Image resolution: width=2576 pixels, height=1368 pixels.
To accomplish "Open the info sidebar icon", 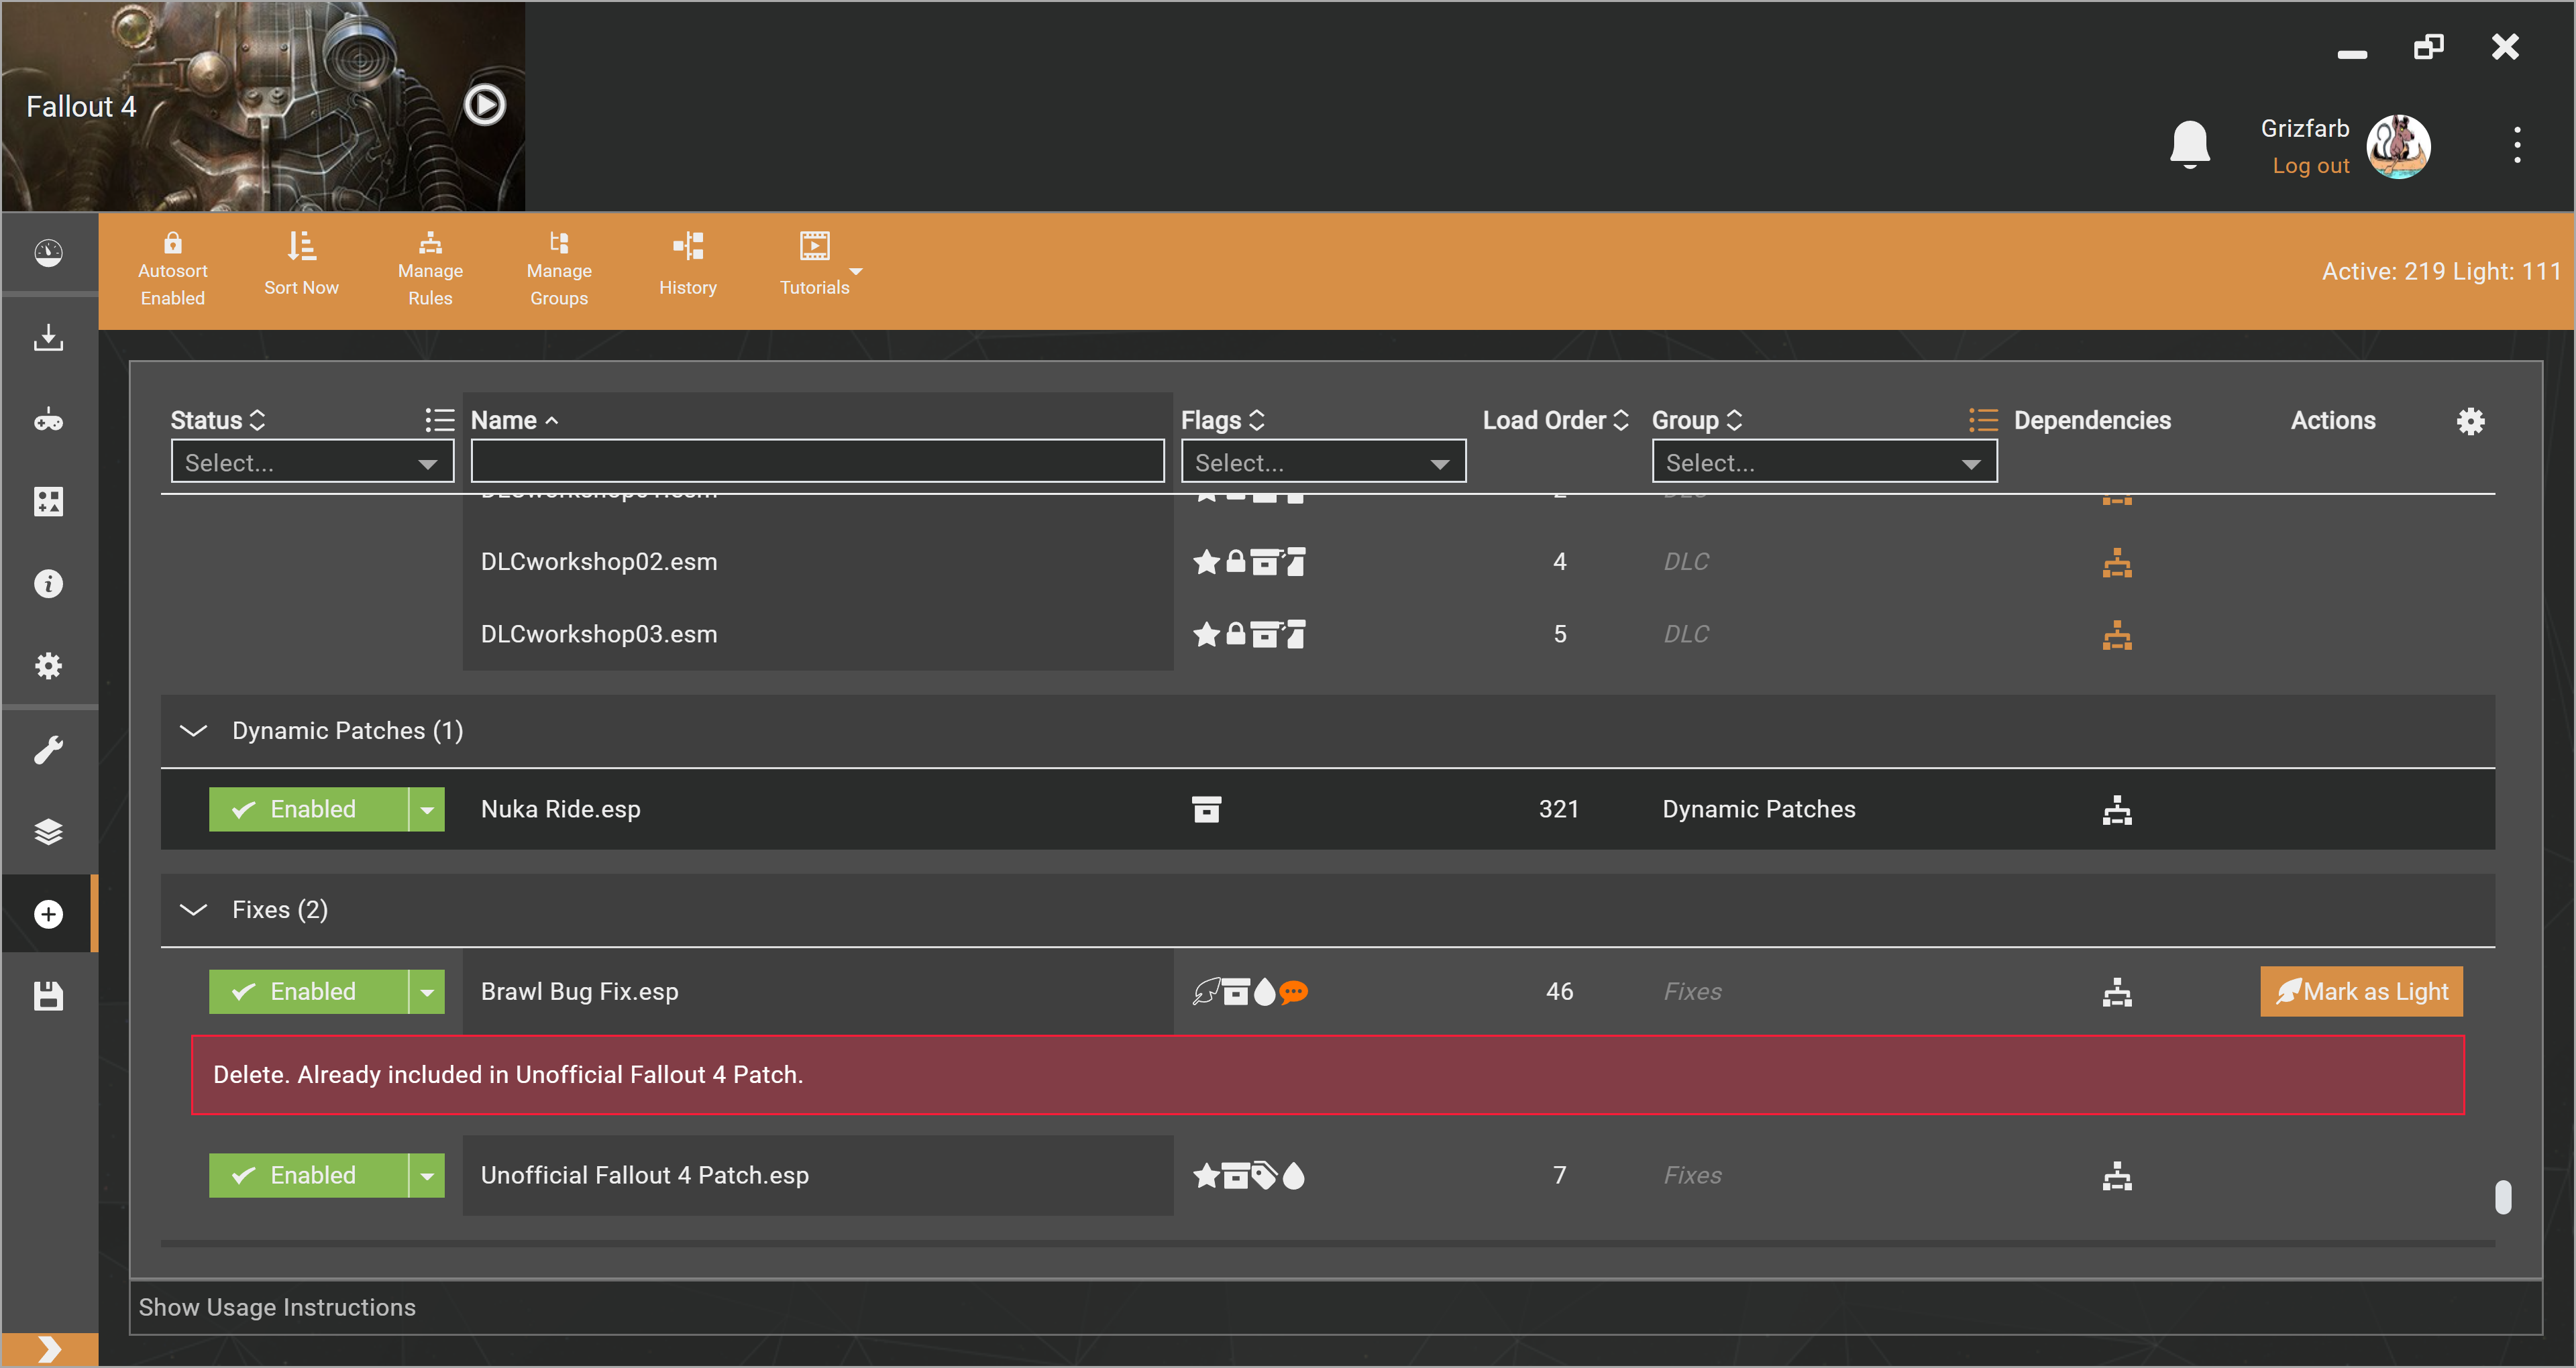I will 48,584.
